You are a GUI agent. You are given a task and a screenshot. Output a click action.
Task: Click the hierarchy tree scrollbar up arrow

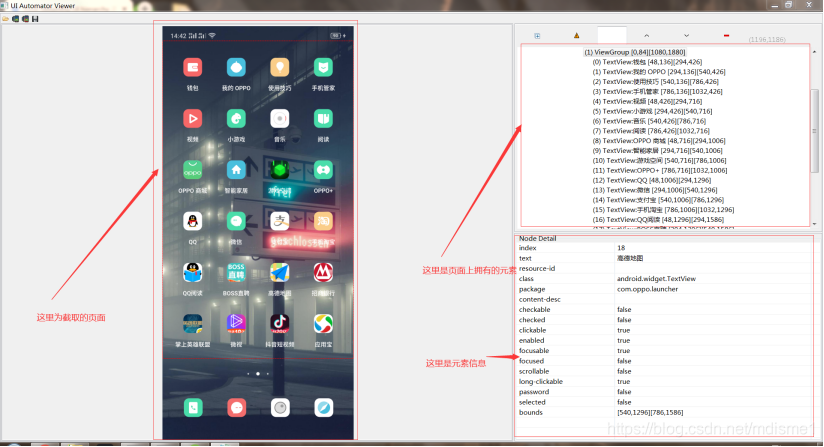pos(815,51)
